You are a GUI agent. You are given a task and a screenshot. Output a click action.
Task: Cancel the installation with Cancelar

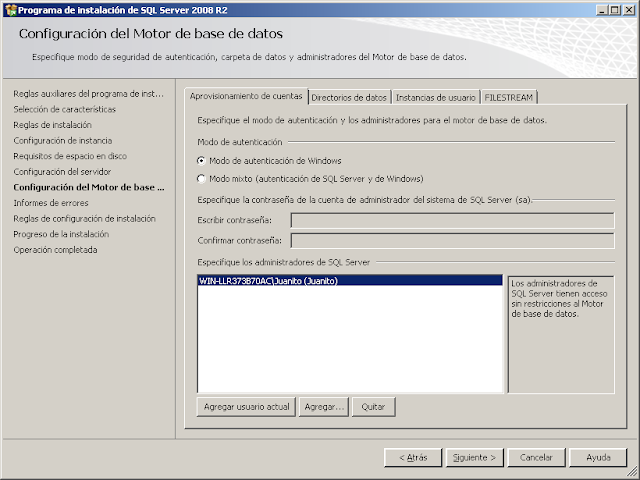tap(536, 458)
